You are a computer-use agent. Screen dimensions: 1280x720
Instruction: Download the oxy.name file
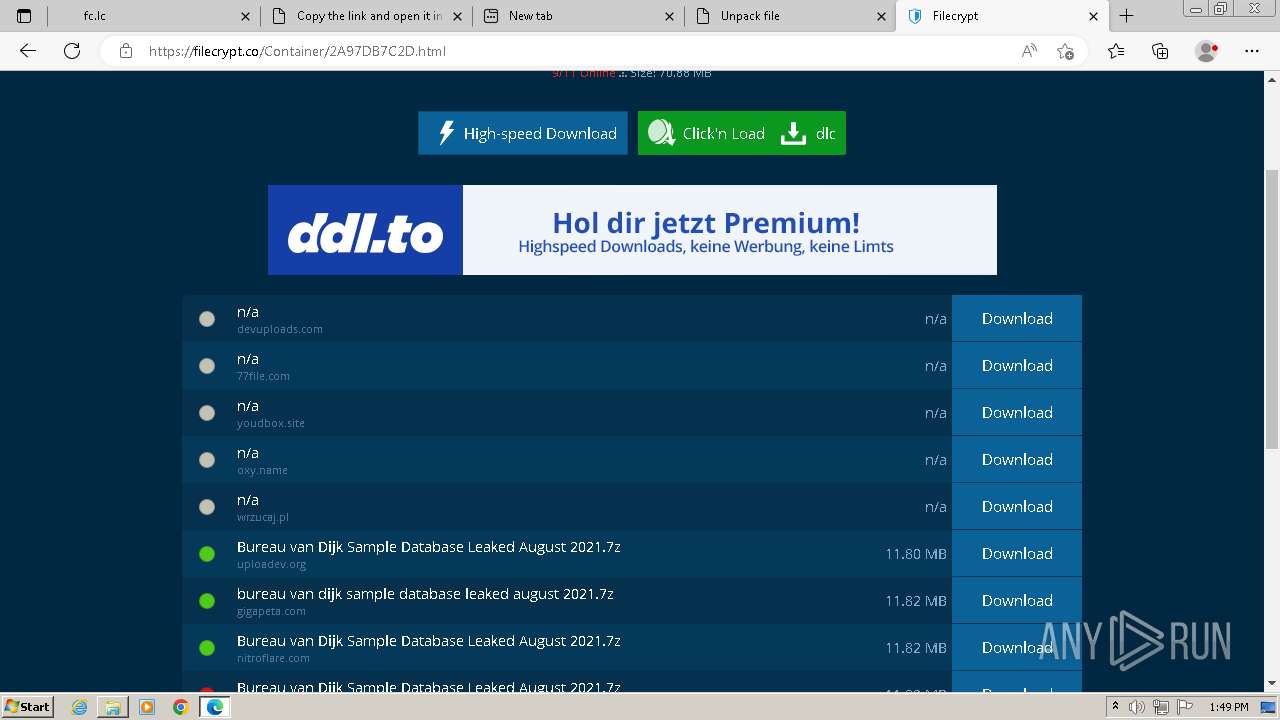(x=1017, y=459)
